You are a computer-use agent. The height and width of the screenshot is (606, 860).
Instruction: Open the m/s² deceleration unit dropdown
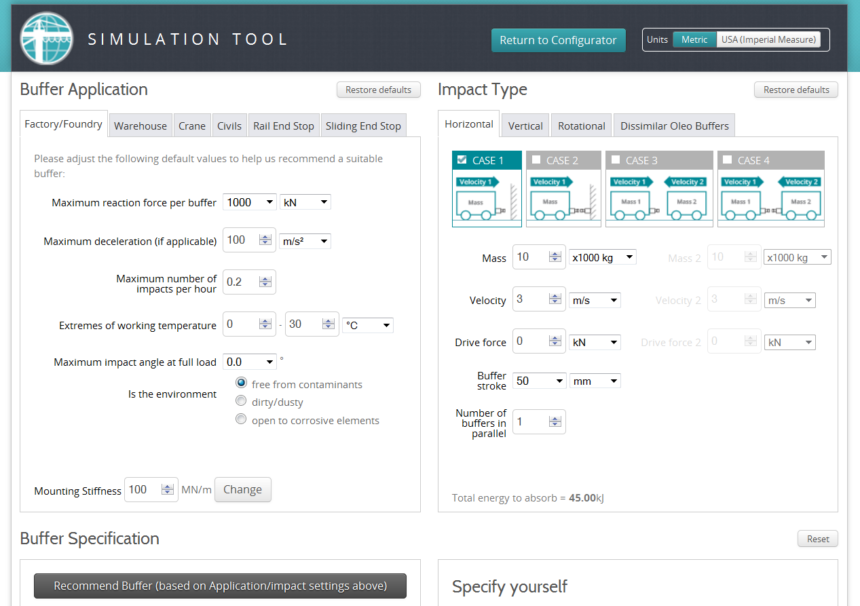pos(305,241)
